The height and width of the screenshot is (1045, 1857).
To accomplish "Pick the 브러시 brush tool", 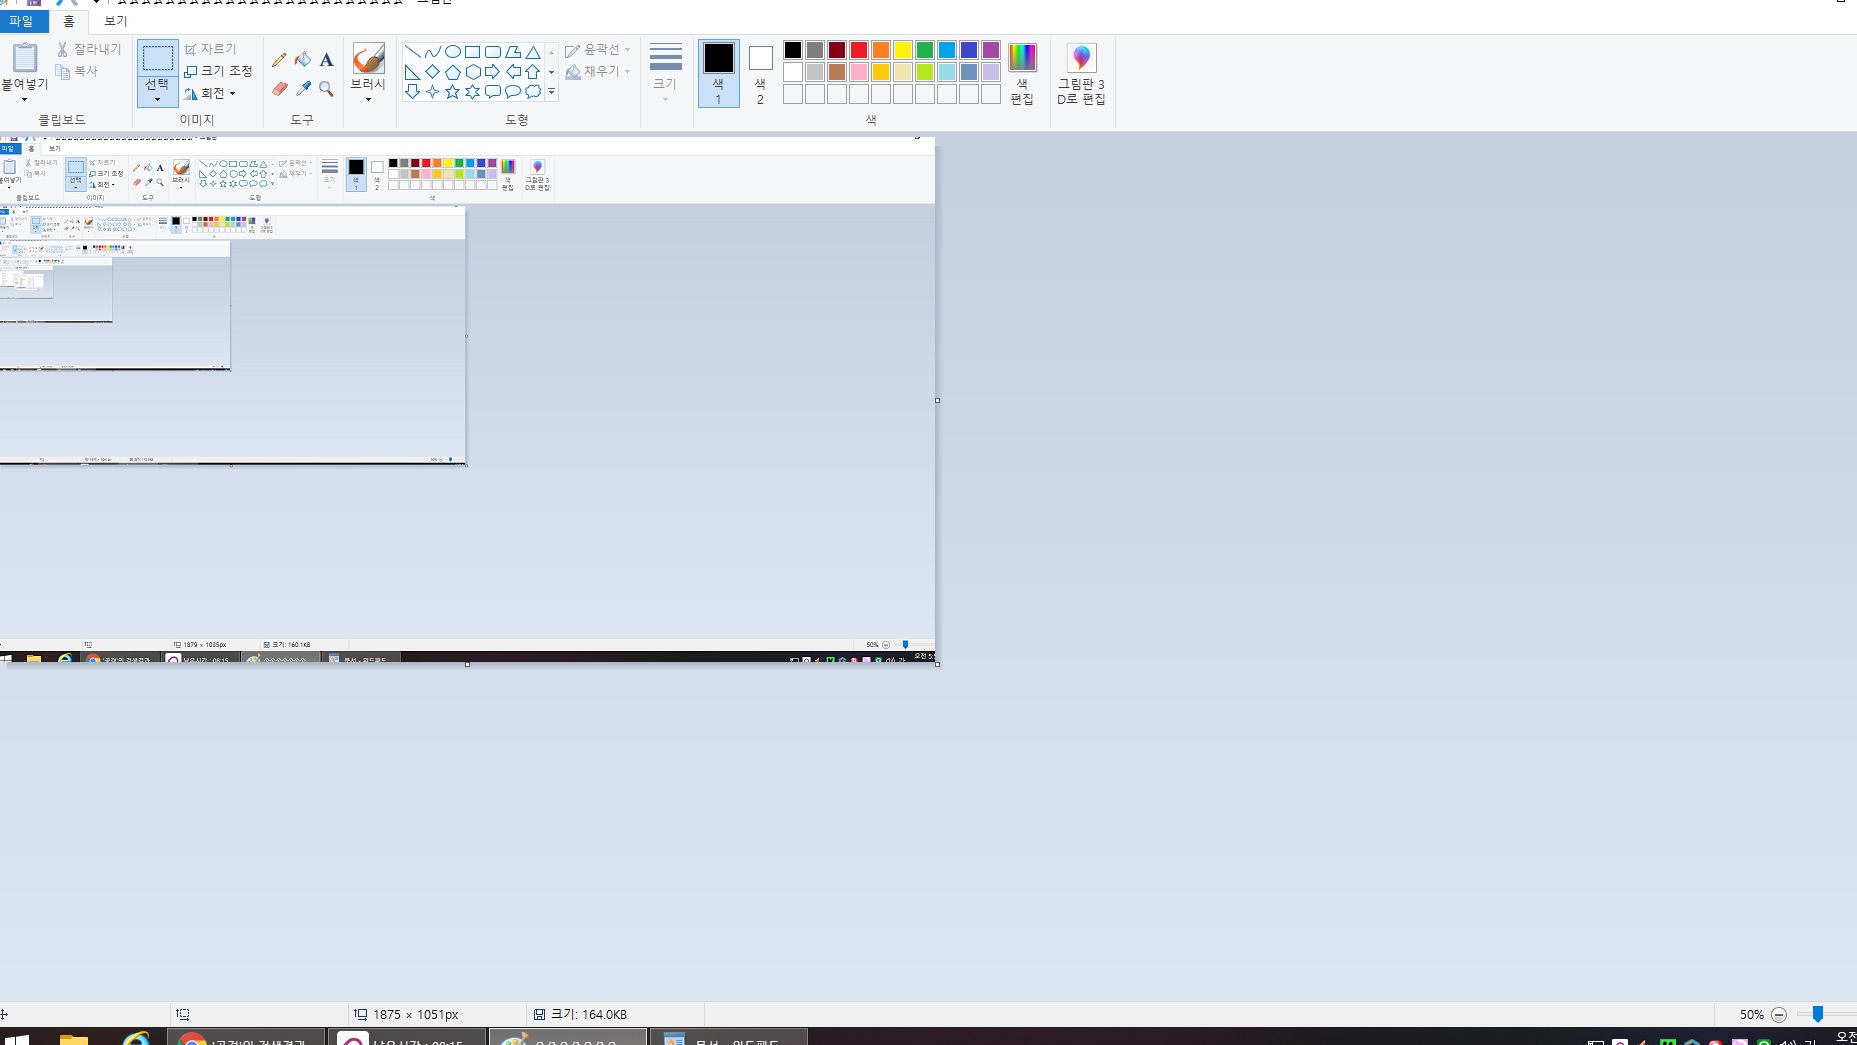I will coord(368,58).
